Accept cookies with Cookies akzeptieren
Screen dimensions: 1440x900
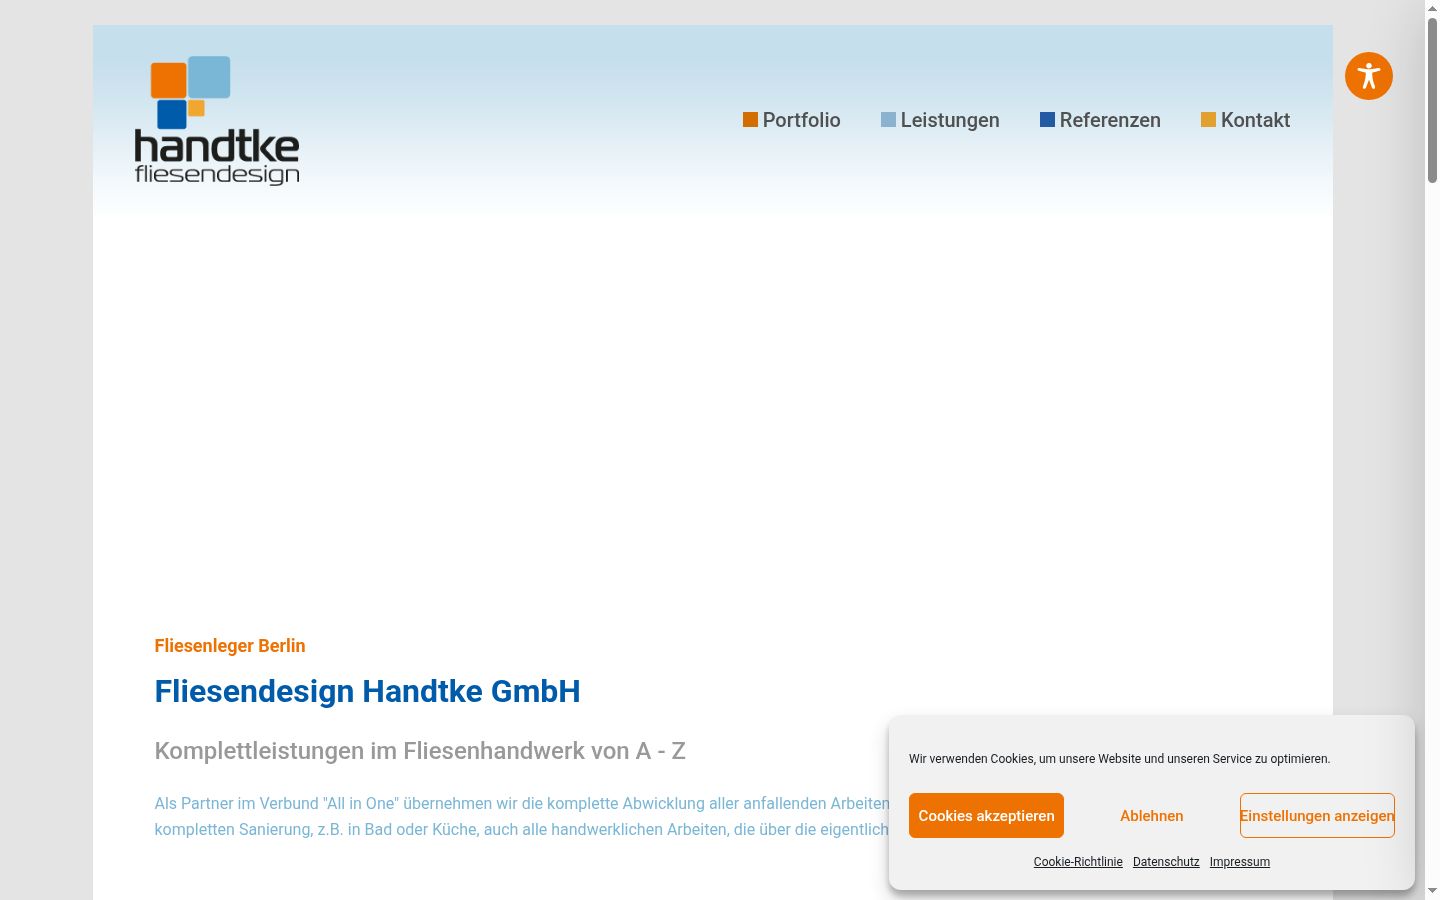coord(986,816)
